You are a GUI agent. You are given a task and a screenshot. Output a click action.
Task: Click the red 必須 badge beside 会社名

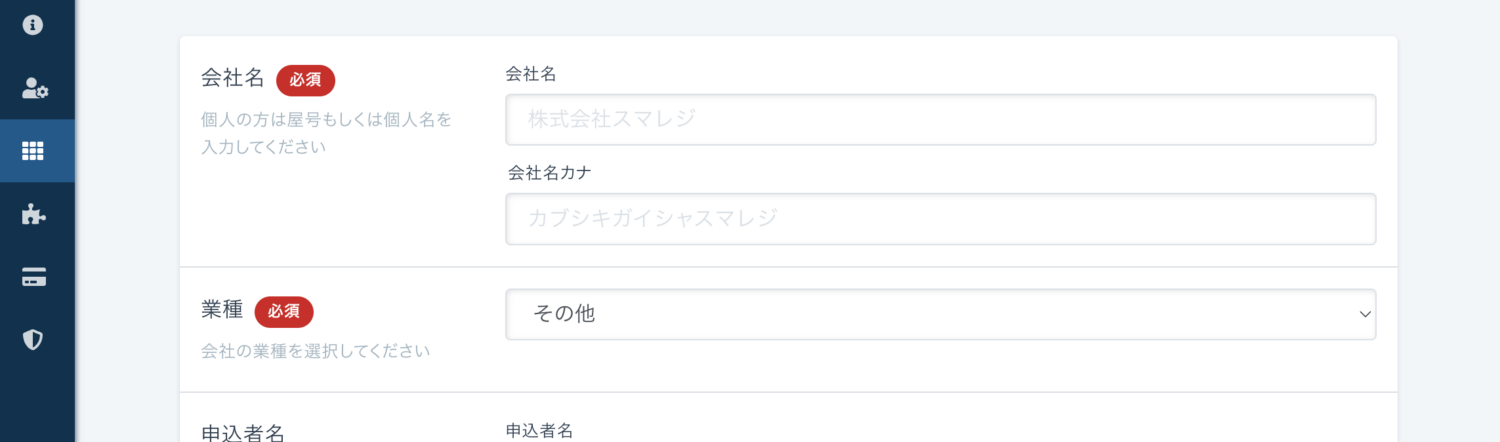point(305,80)
